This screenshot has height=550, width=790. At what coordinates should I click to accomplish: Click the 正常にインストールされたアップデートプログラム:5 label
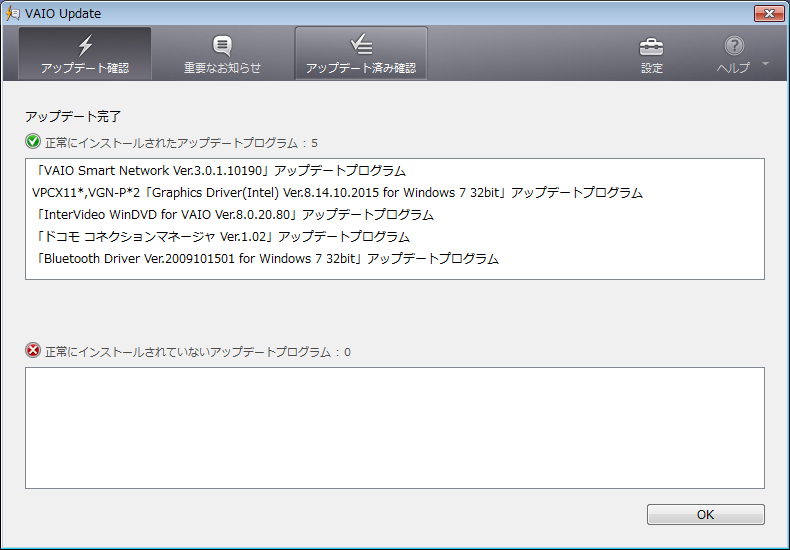[x=181, y=143]
